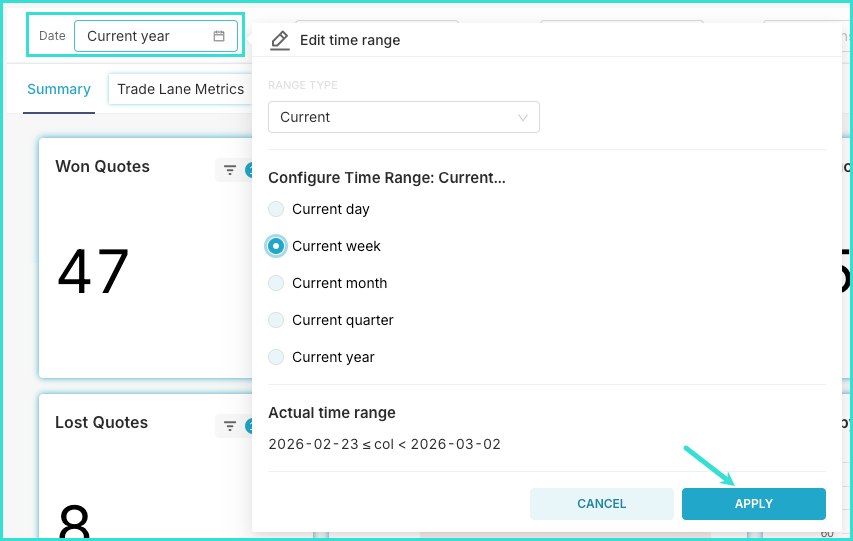Select the Current day radio option
This screenshot has width=853, height=541.
tap(276, 209)
